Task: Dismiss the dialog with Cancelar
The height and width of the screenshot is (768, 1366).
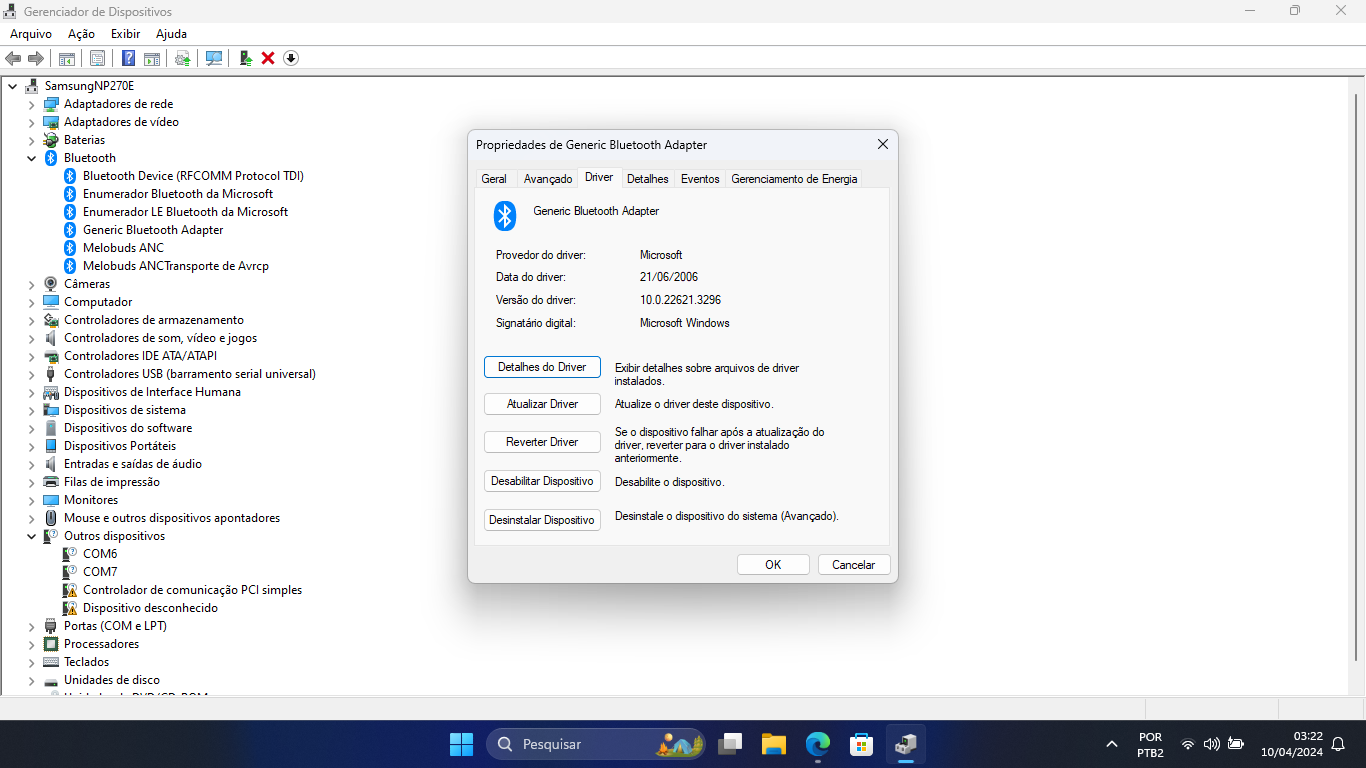Action: coord(854,565)
